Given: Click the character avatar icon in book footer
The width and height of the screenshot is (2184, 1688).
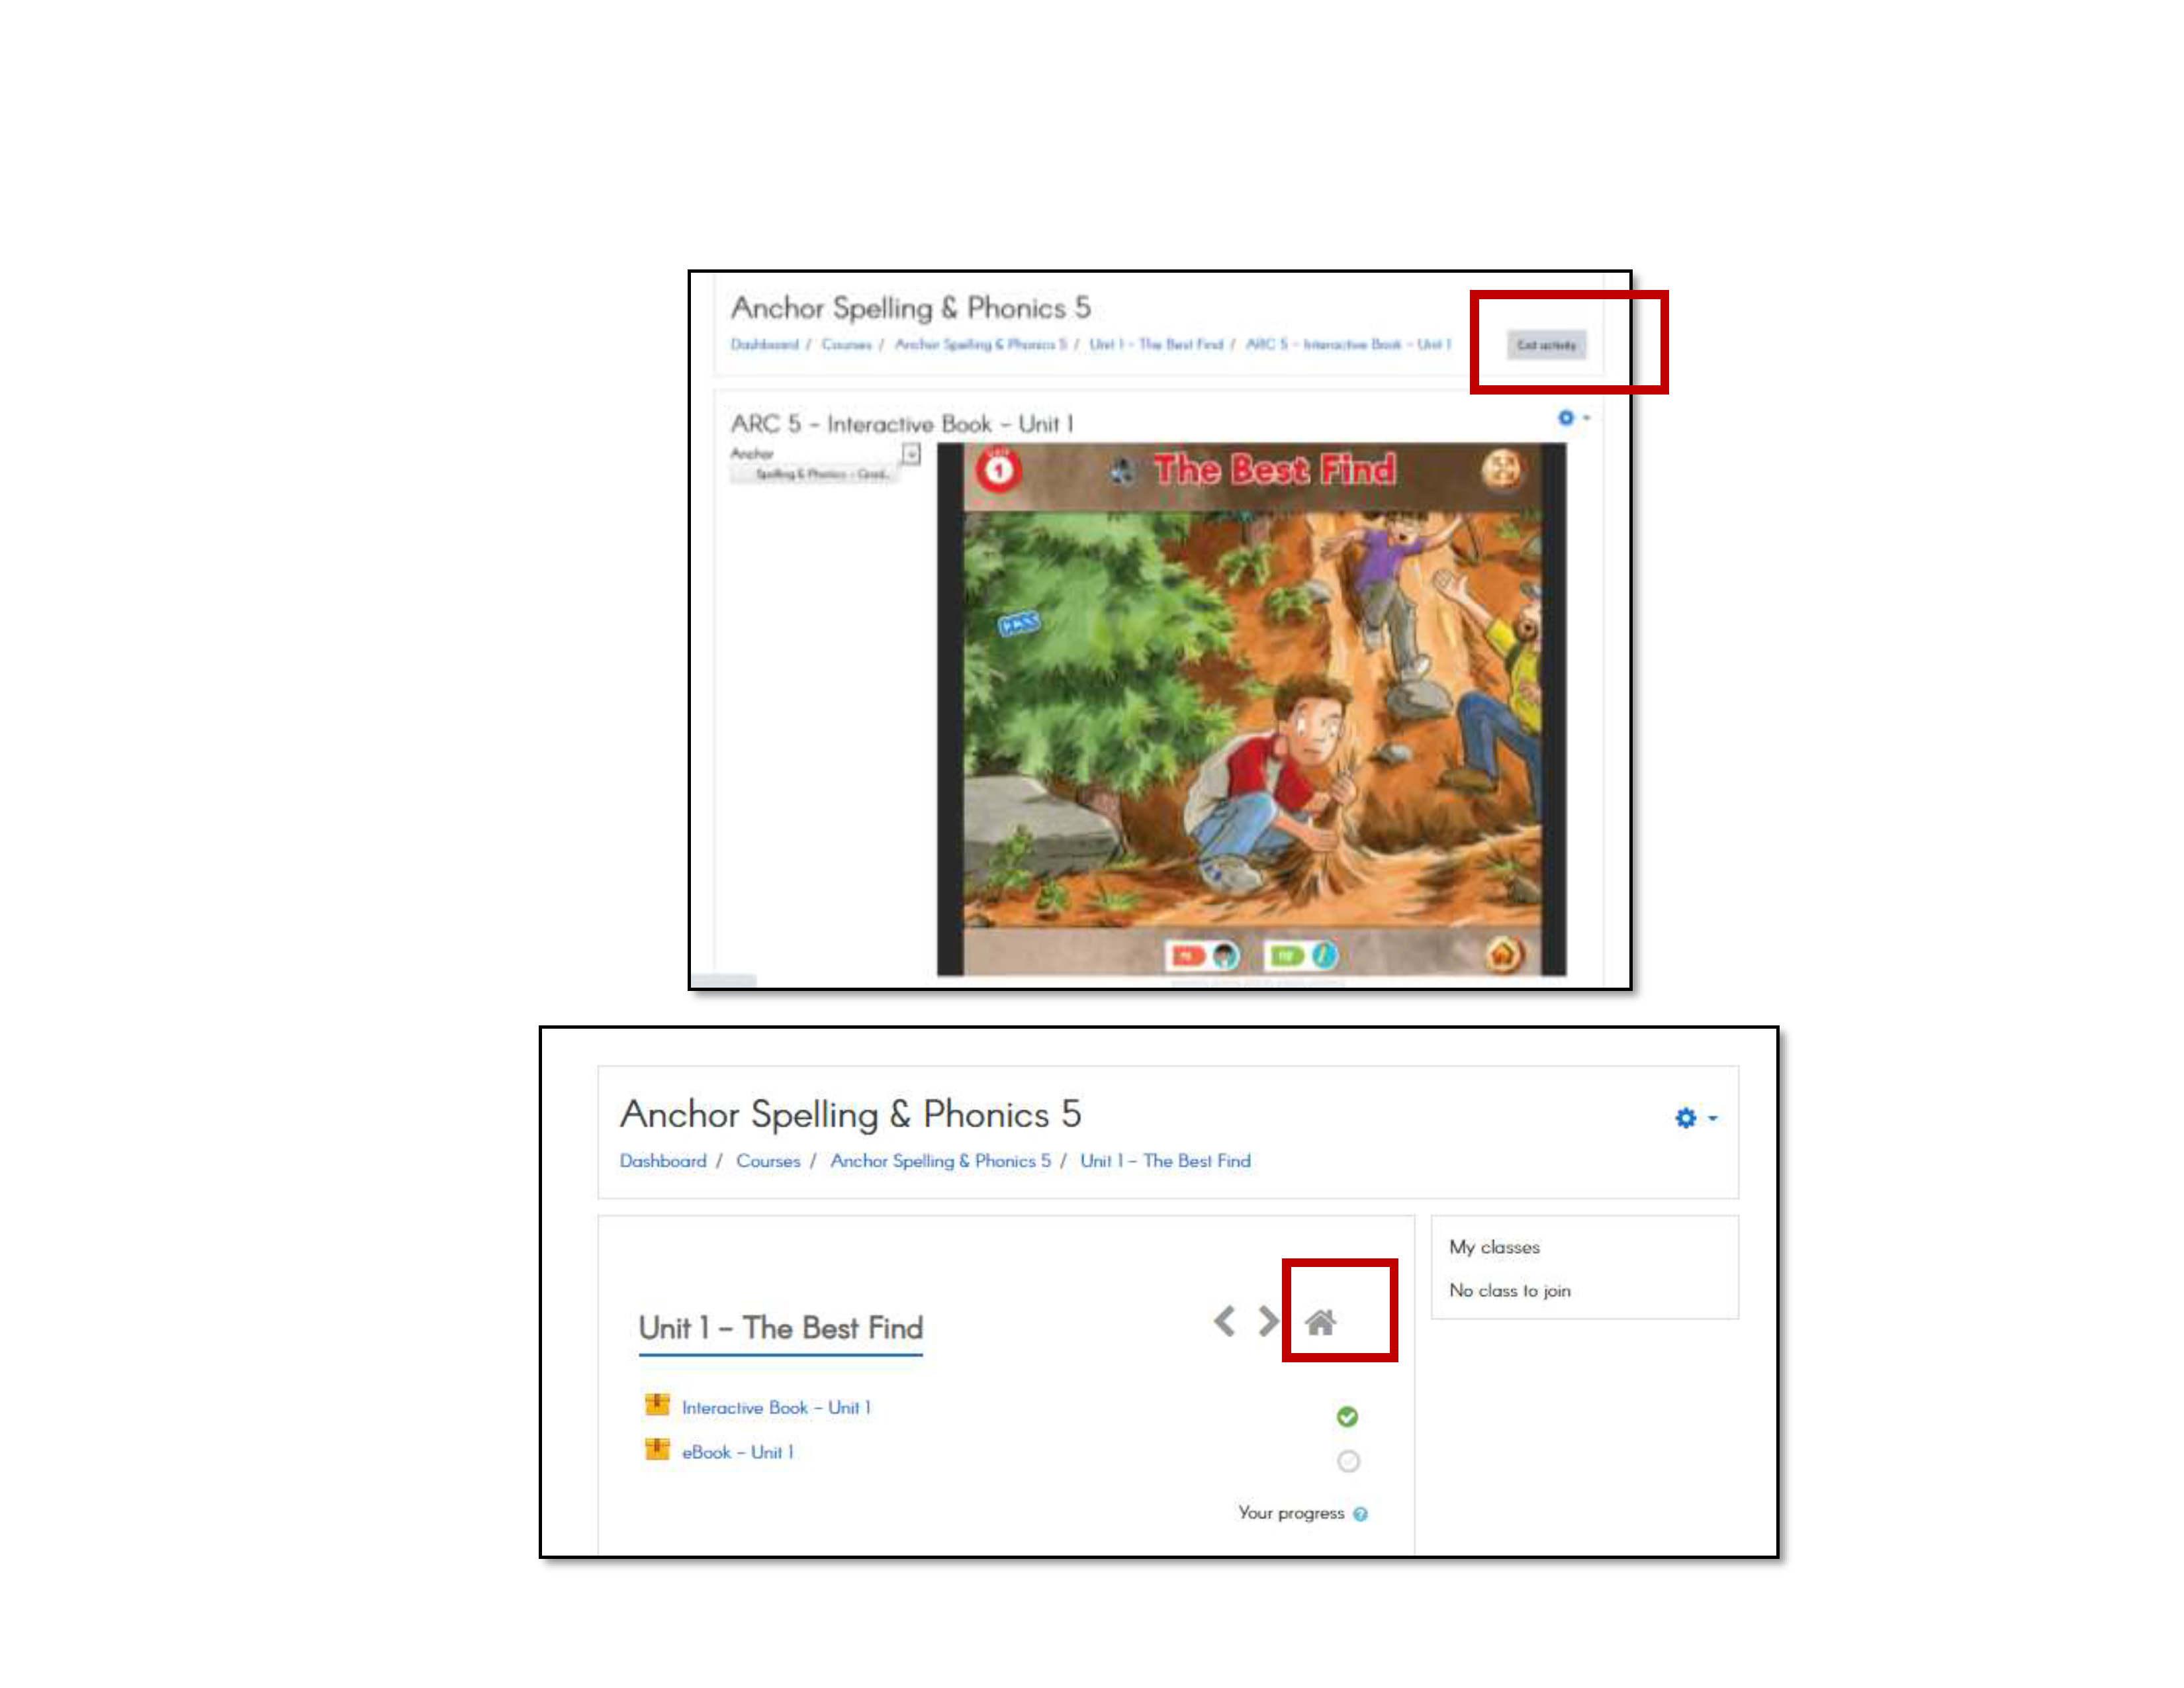Looking at the screenshot, I should coord(1225,956).
